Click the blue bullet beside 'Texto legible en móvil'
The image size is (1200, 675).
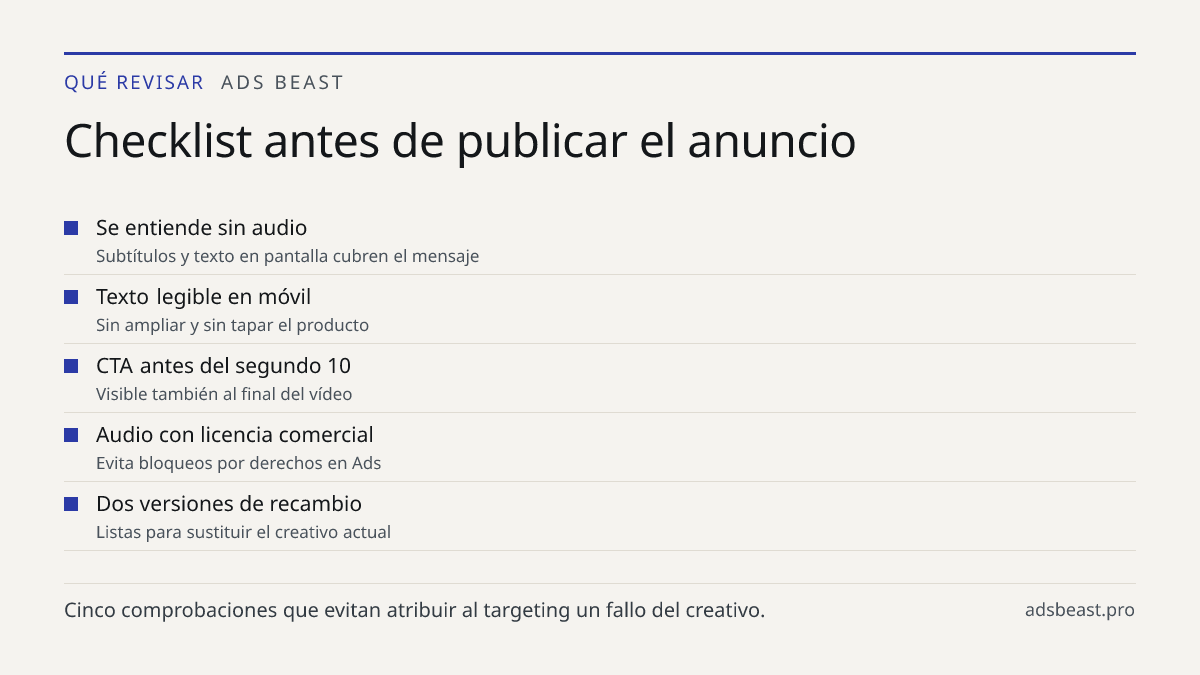point(71,297)
